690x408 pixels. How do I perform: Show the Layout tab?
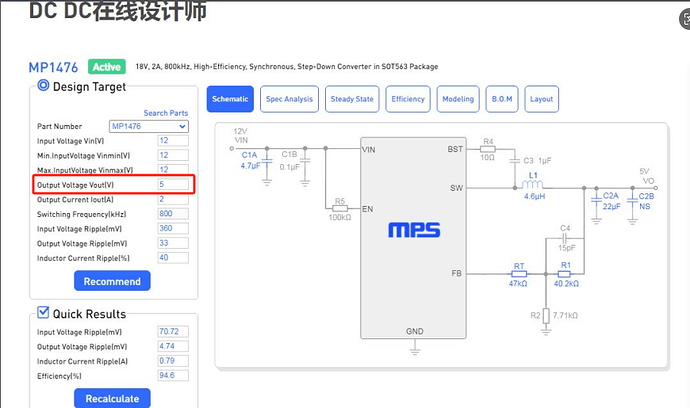542,99
